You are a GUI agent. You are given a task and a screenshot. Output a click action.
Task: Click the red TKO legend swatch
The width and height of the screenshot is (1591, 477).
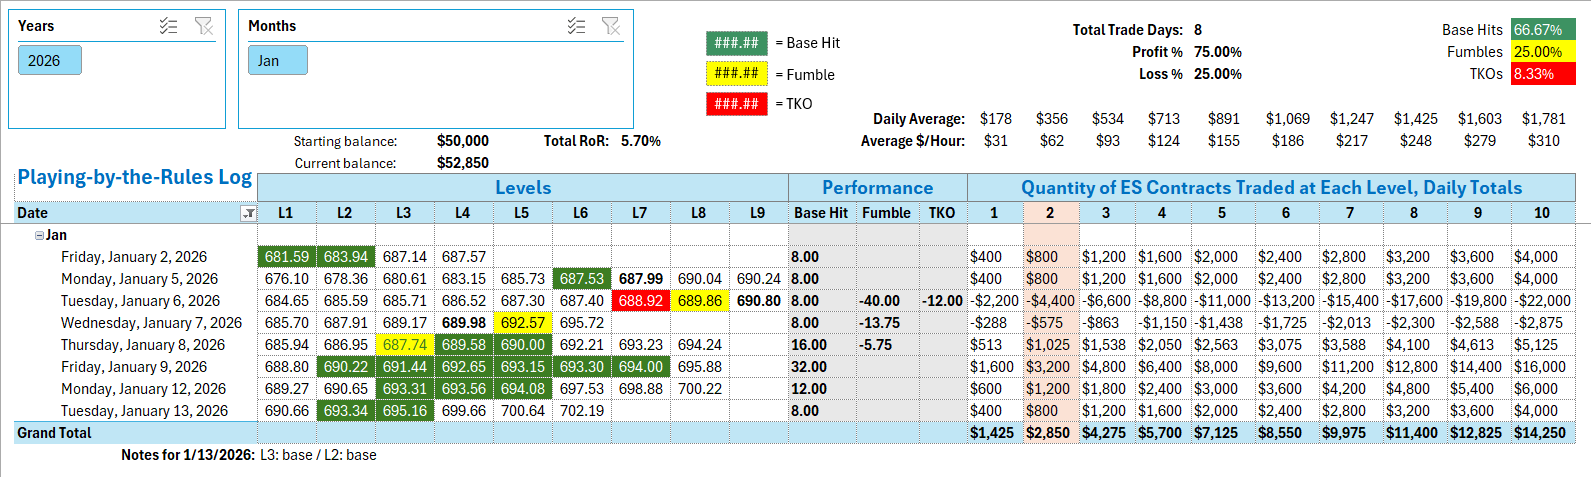click(x=736, y=104)
